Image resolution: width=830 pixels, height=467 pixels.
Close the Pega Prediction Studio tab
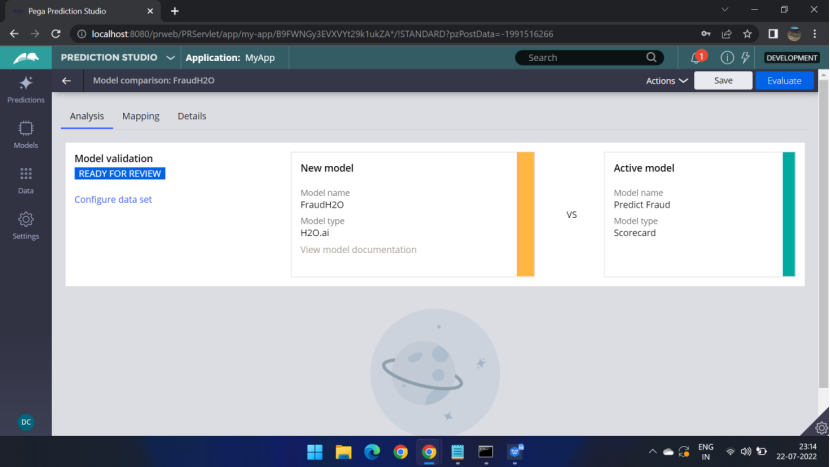click(x=150, y=11)
